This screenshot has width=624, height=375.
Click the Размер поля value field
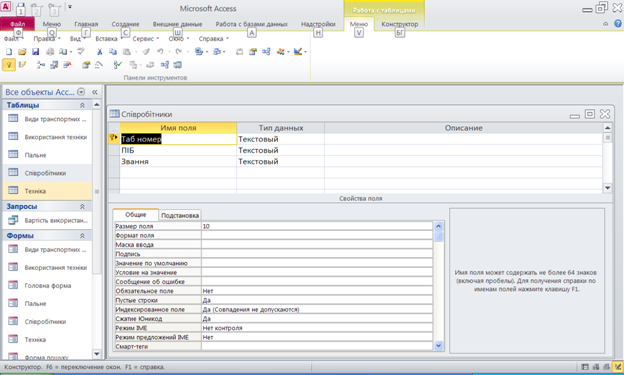click(x=317, y=226)
